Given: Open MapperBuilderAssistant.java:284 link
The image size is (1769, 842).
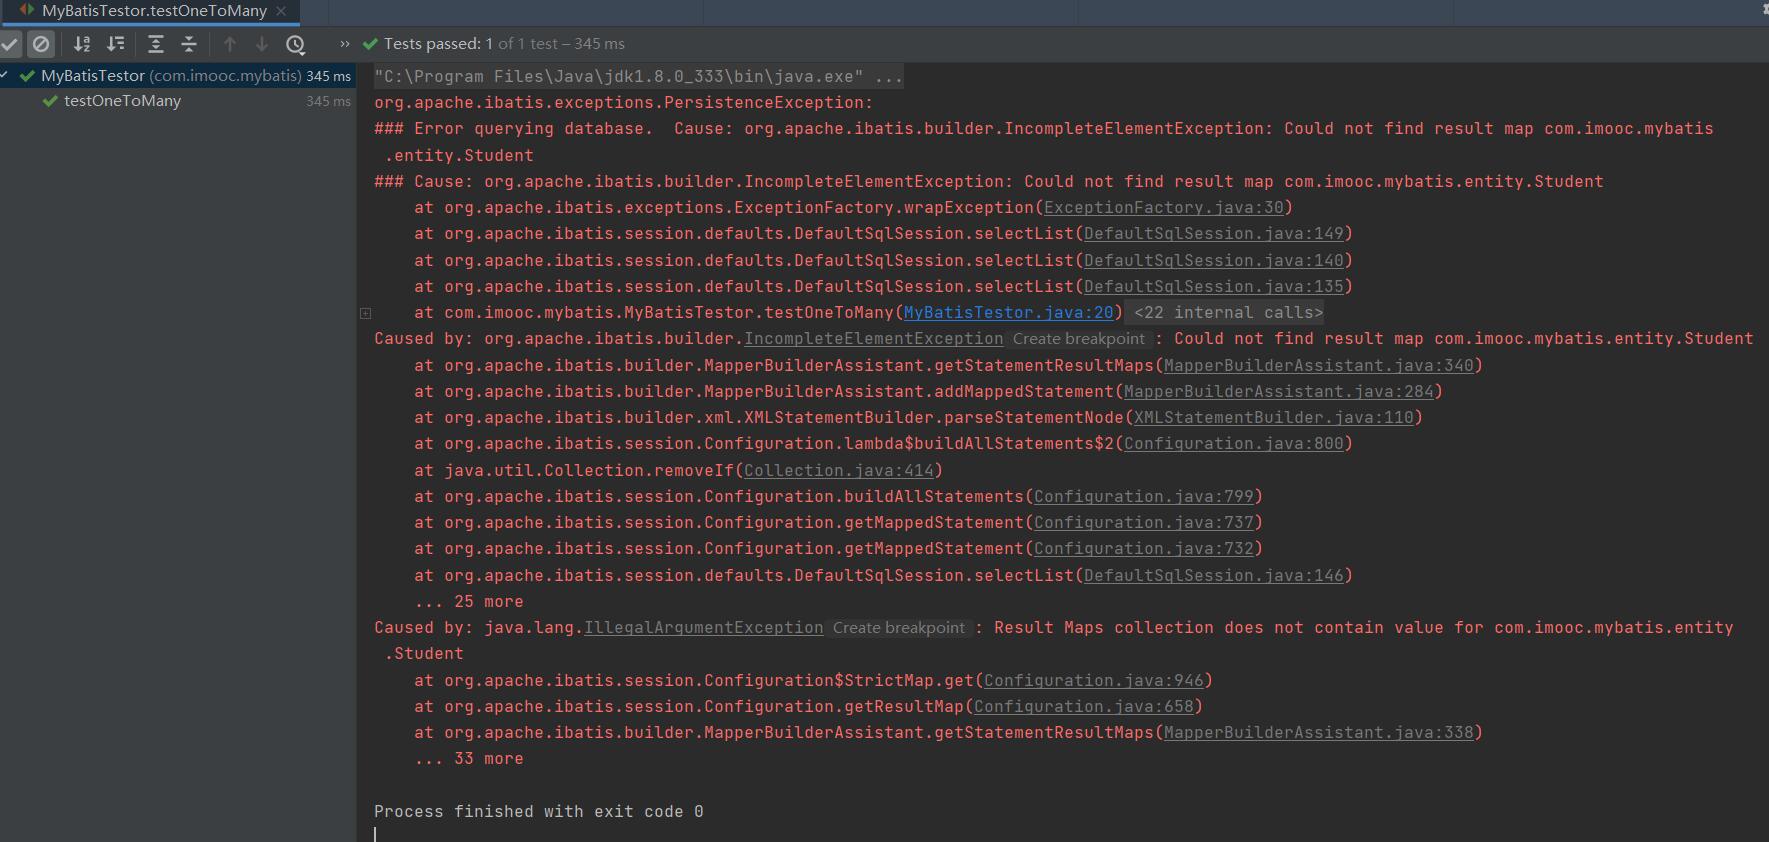Looking at the screenshot, I should point(1278,392).
